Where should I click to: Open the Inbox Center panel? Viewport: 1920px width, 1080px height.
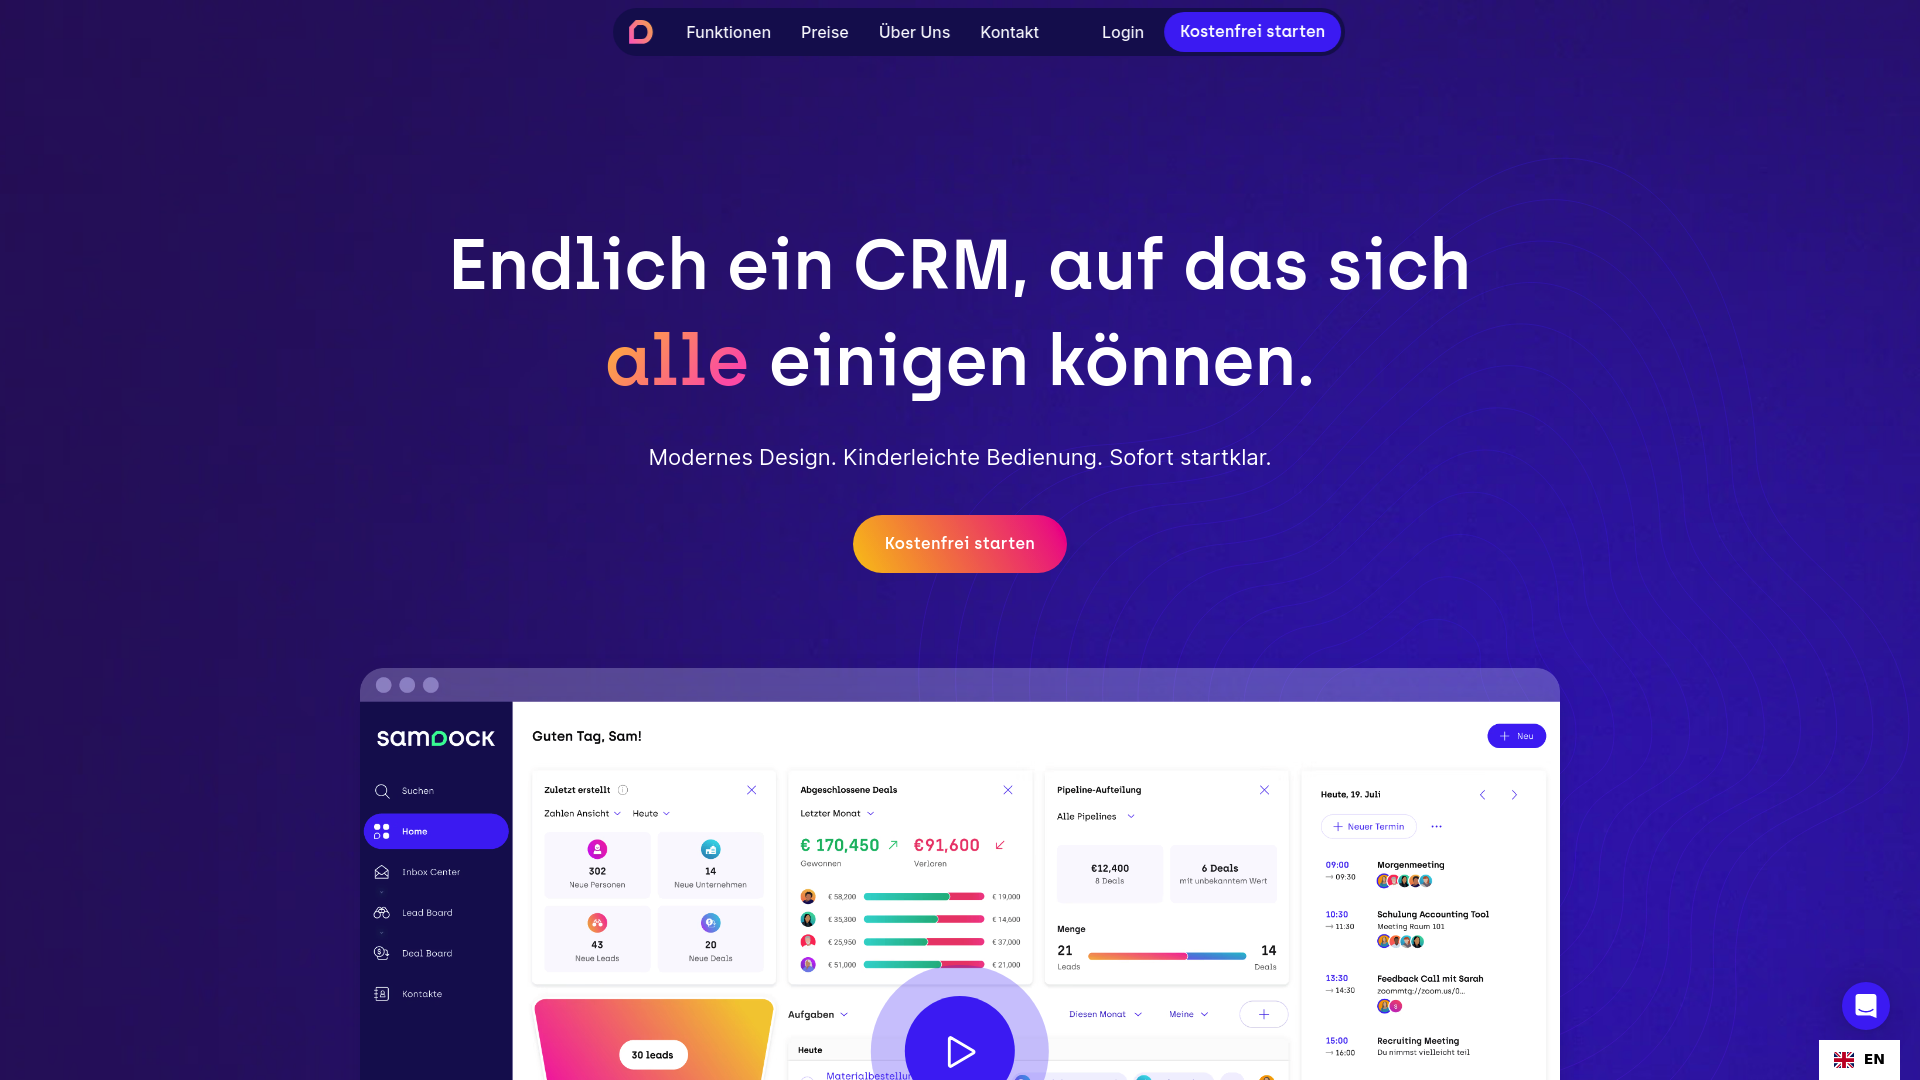tap(429, 872)
